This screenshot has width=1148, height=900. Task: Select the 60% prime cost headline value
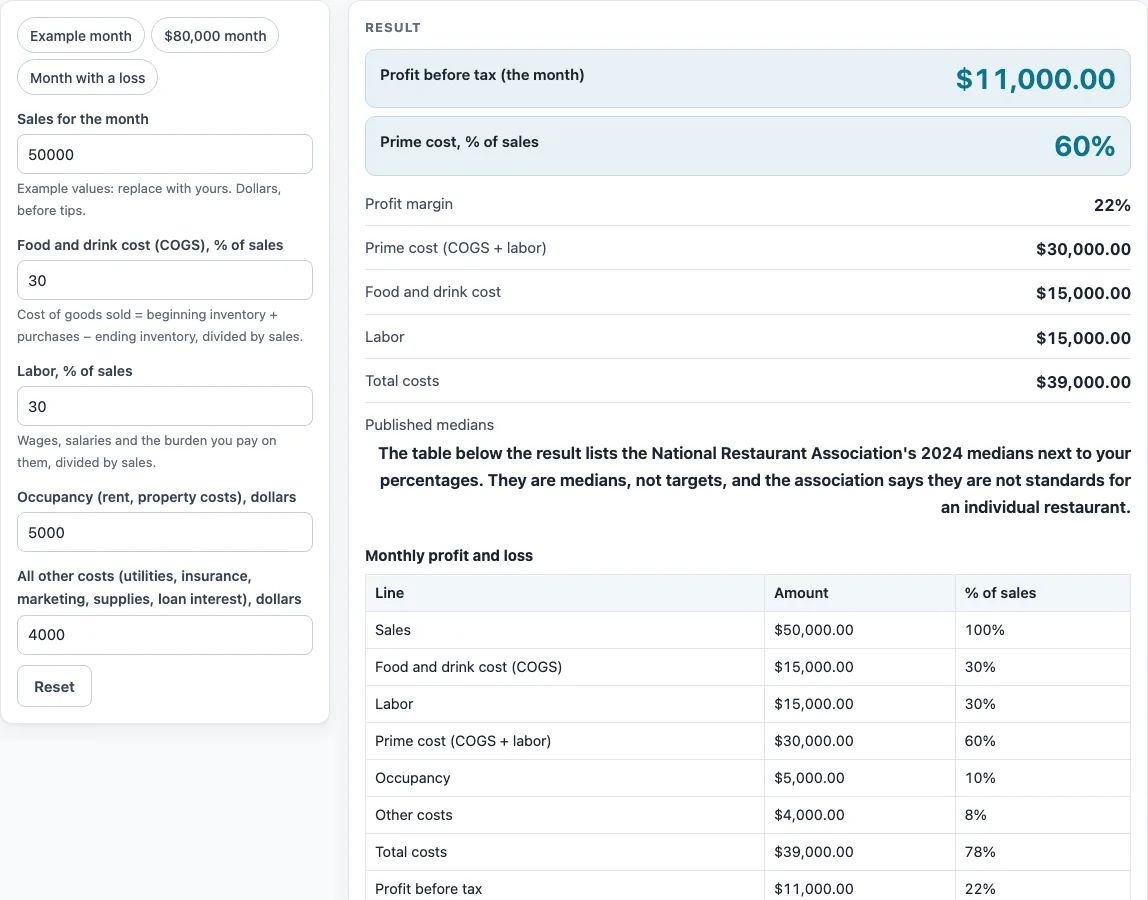click(1084, 146)
